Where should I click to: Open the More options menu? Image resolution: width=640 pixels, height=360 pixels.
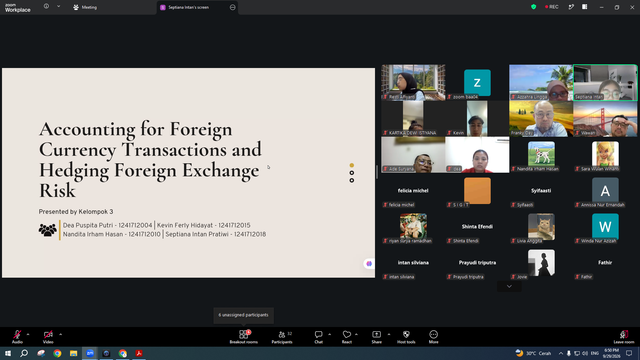[x=433, y=337]
